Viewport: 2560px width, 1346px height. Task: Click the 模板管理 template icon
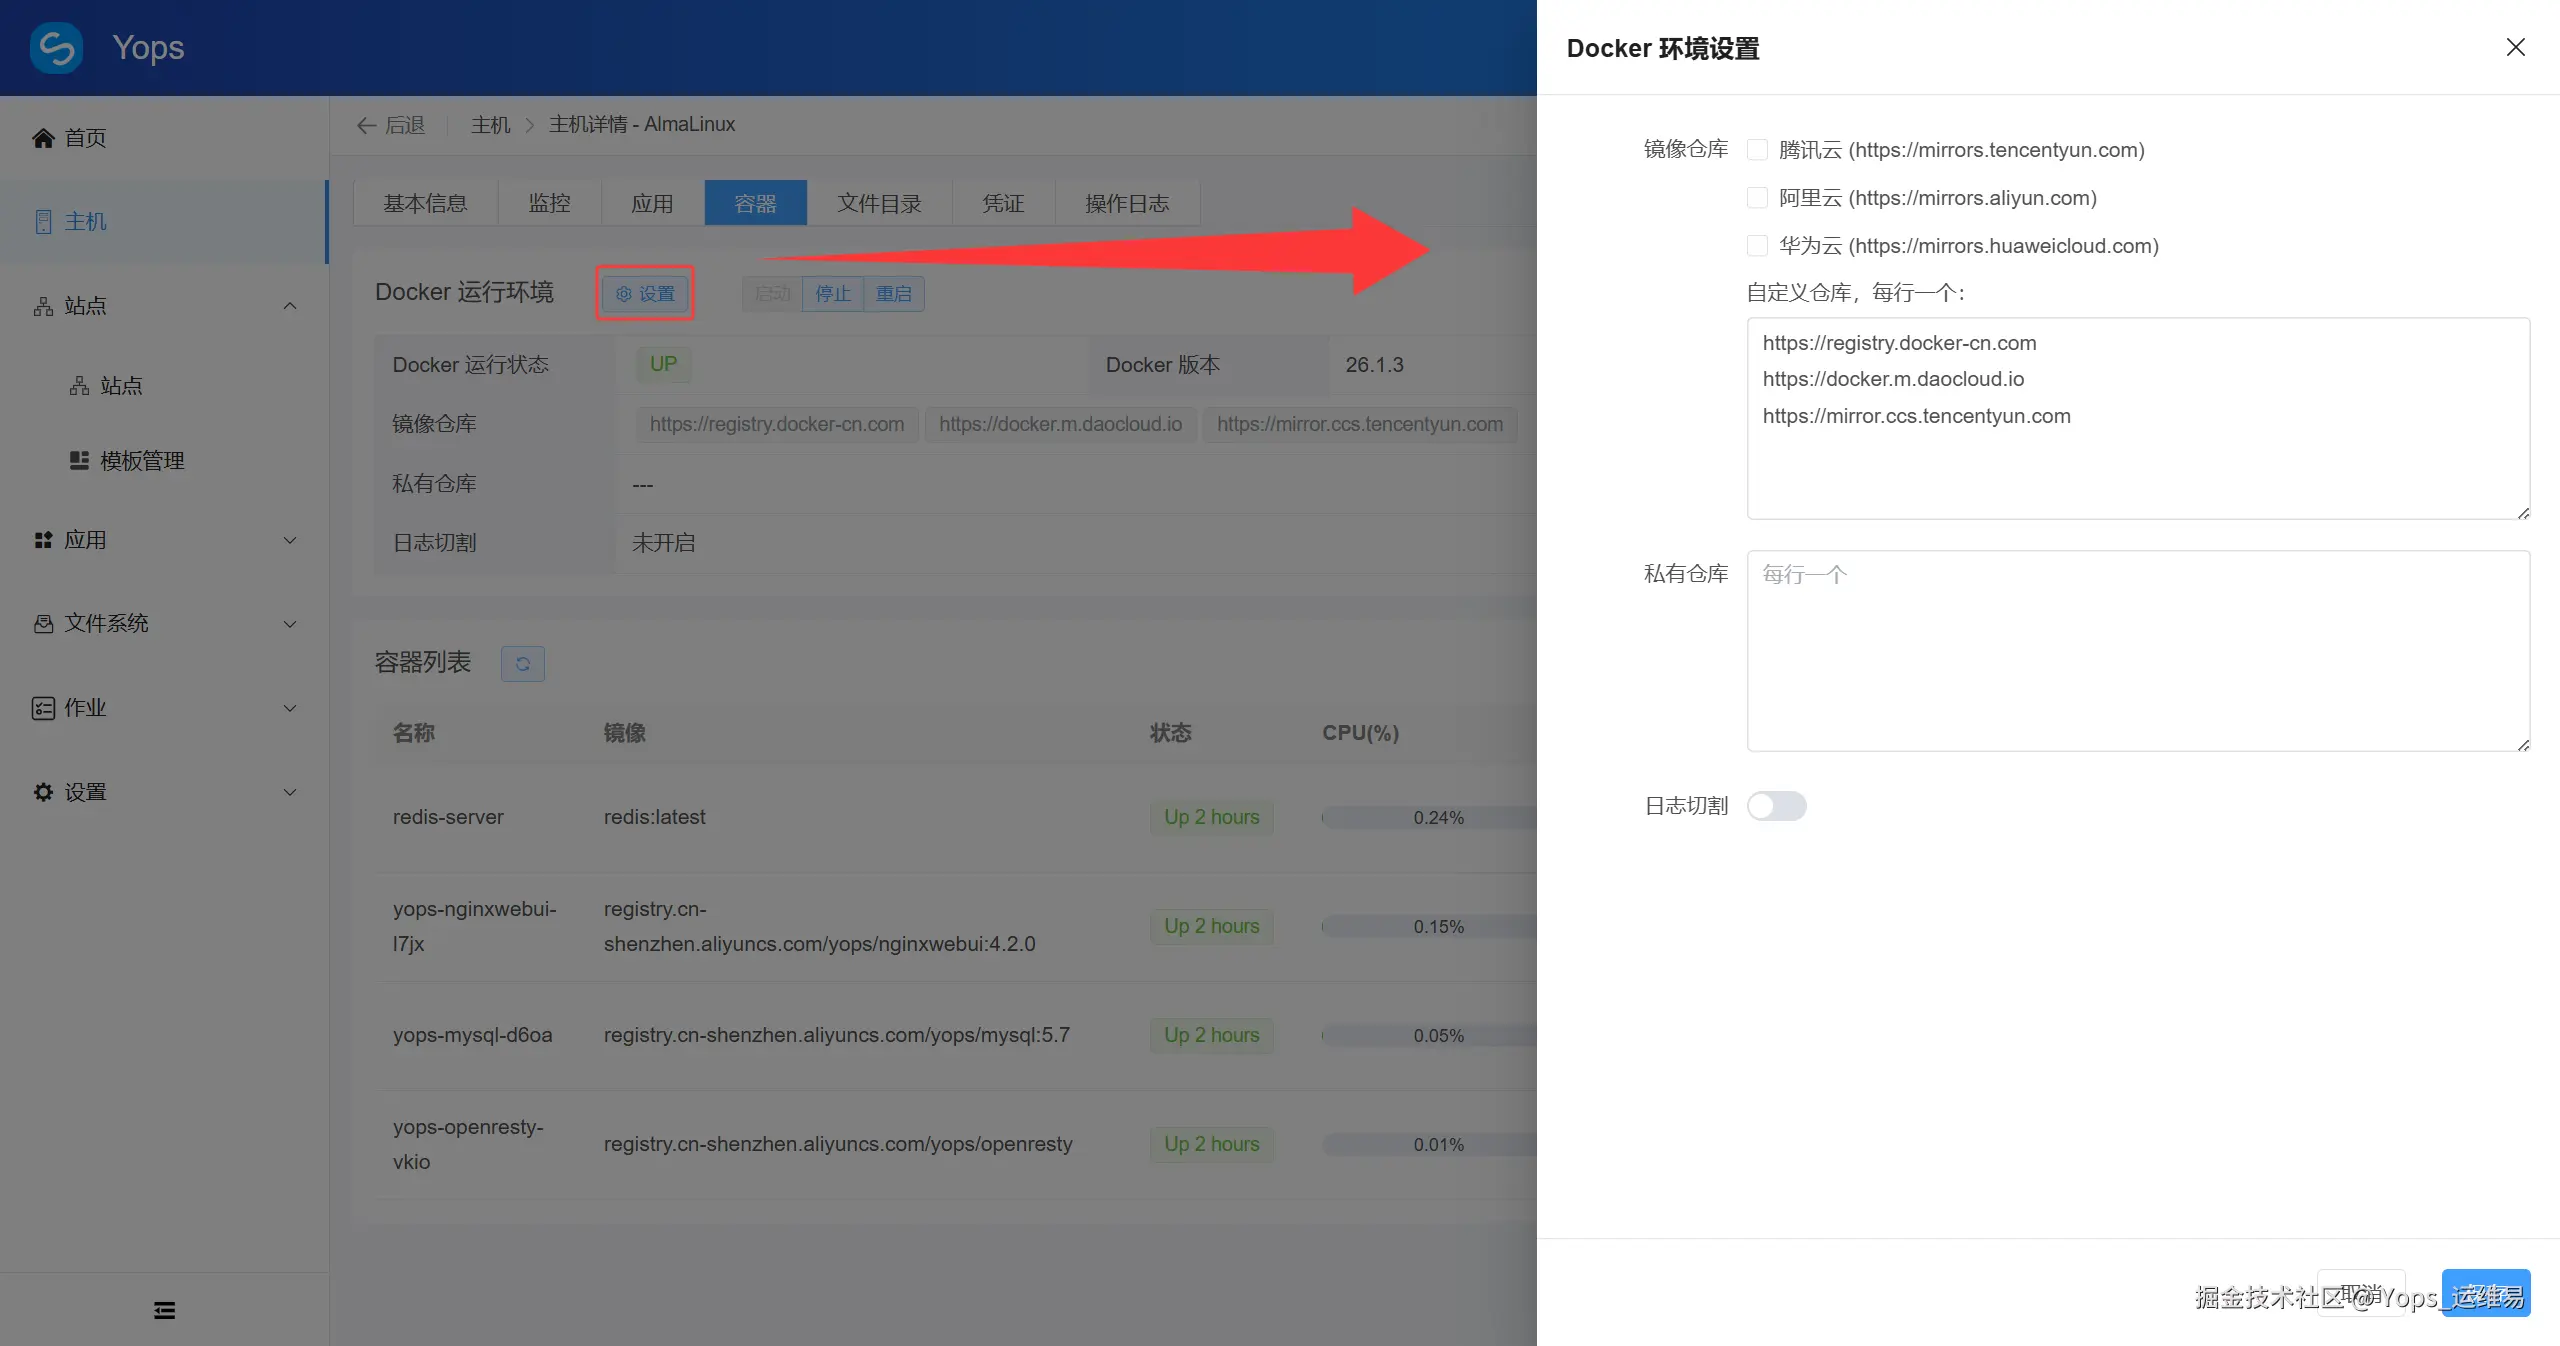(79, 460)
